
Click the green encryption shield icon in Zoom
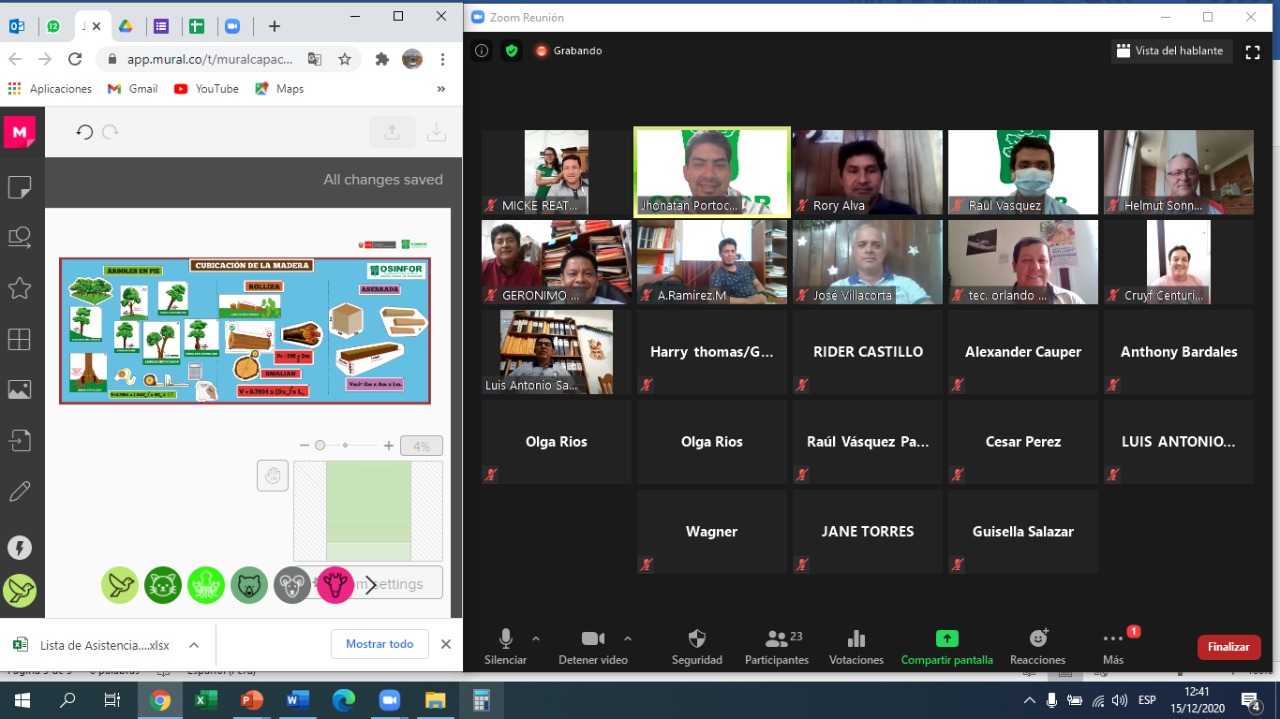click(x=512, y=50)
